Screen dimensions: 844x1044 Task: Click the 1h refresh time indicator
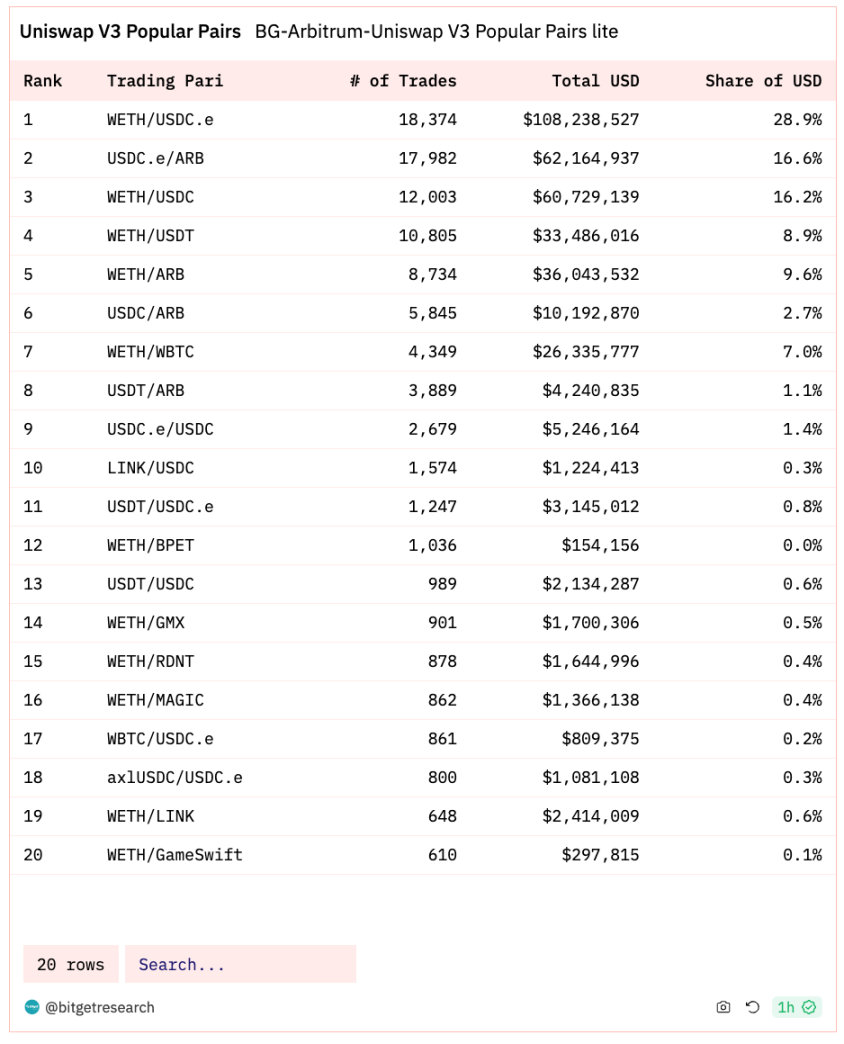coord(786,1007)
